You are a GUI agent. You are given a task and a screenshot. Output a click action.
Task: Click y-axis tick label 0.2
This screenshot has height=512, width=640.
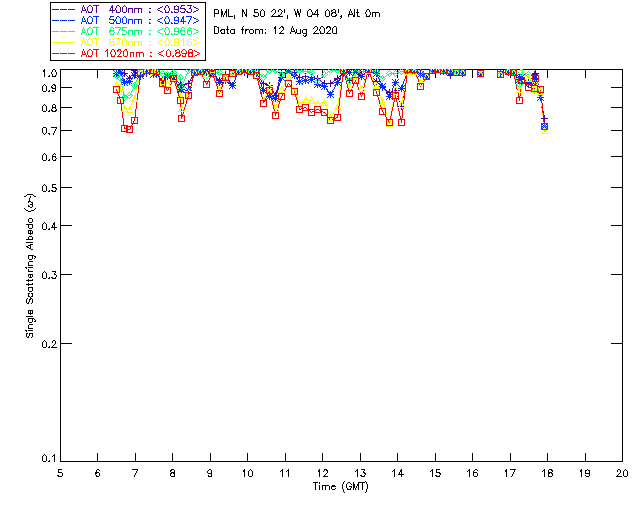click(49, 344)
